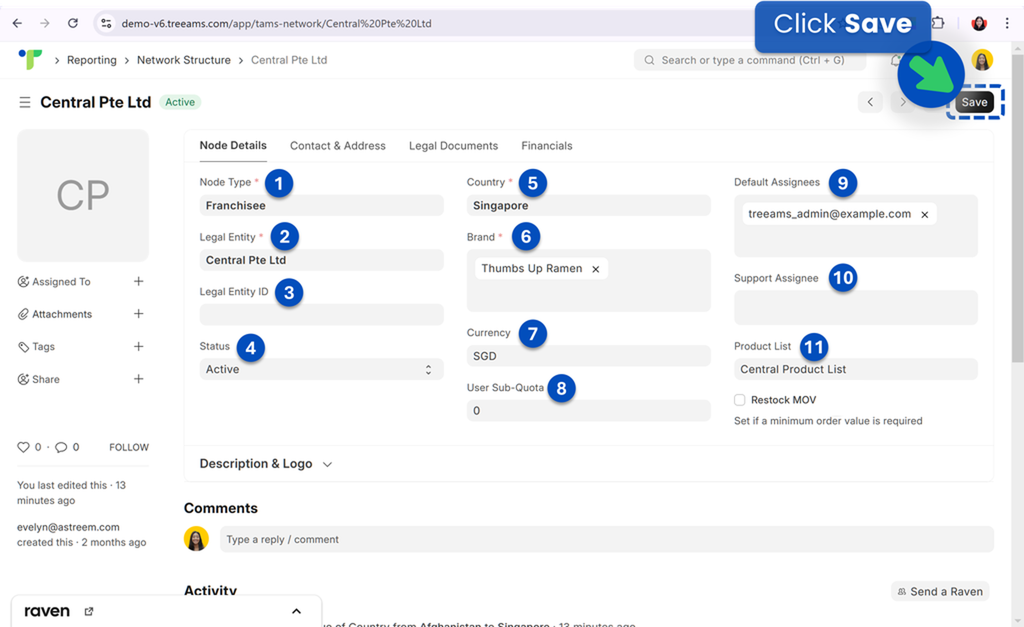Click plus icon beside Share

point(139,379)
